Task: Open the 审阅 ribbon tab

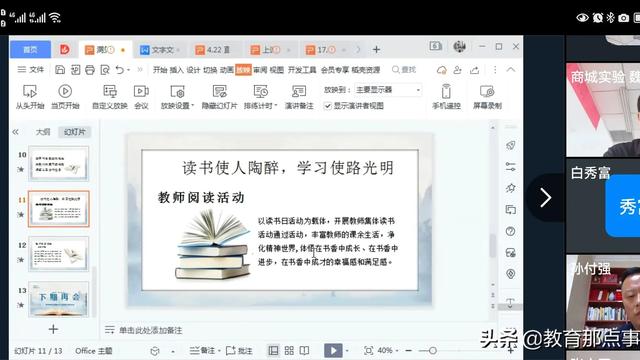Action: (x=260, y=70)
